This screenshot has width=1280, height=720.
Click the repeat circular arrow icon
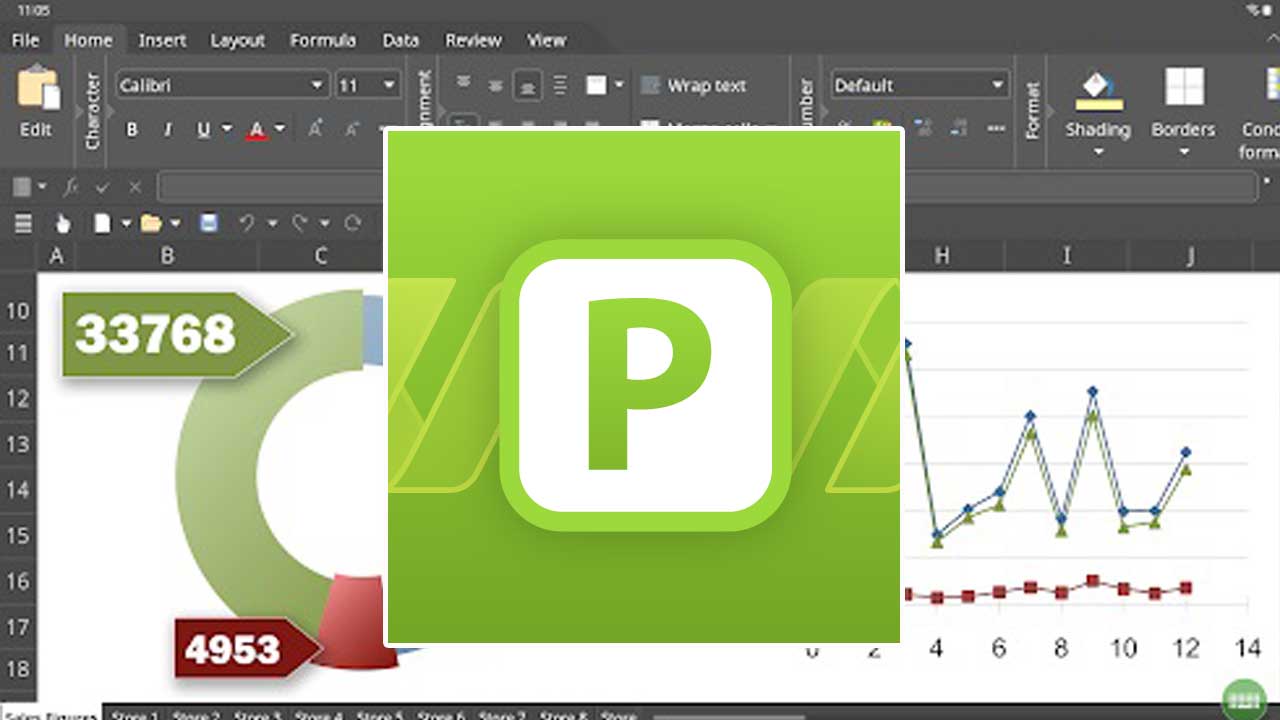point(352,223)
